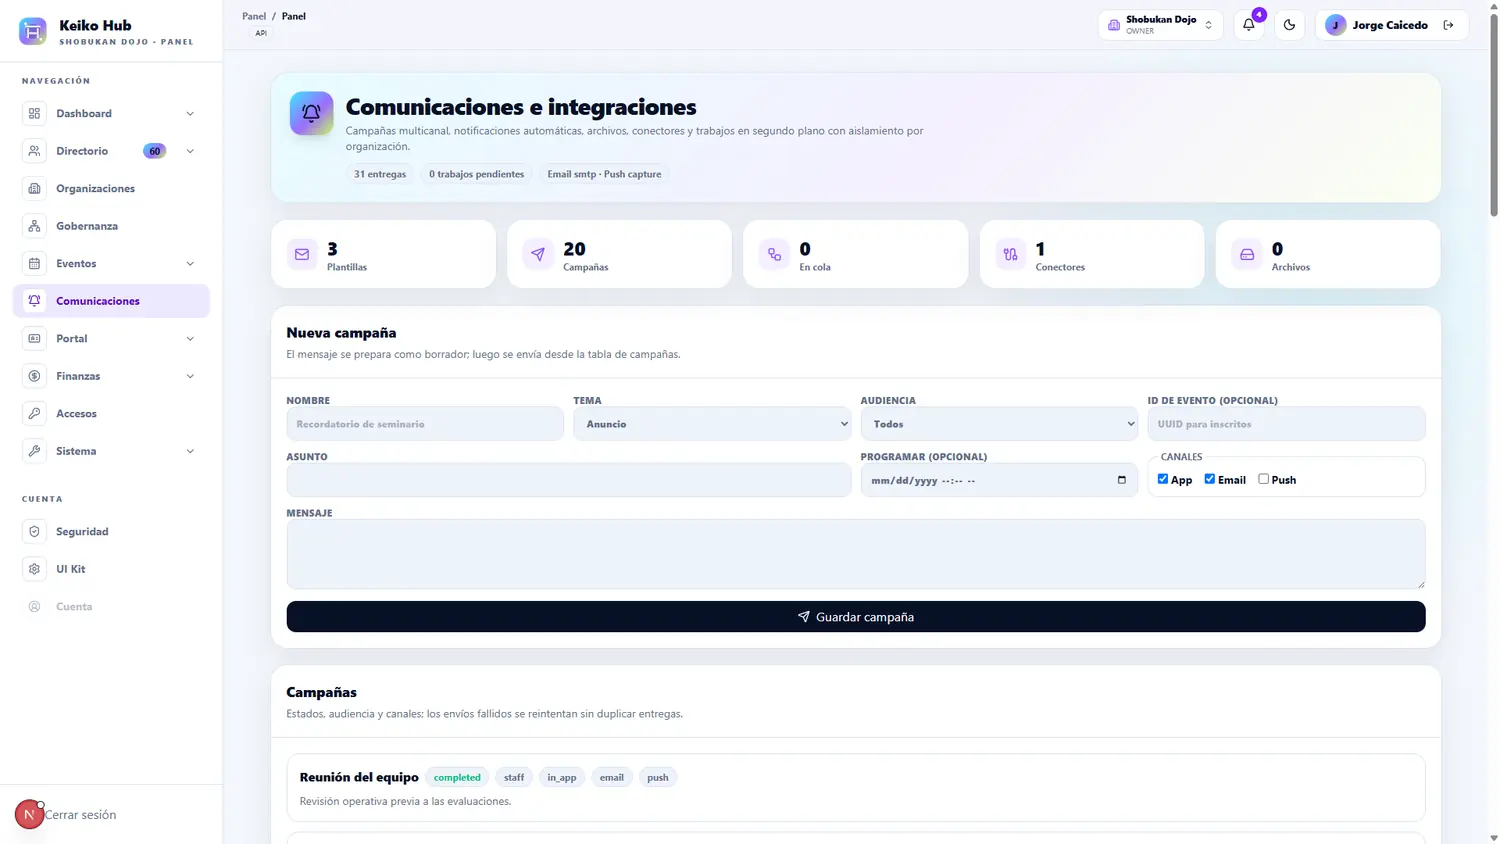Click the Organizaciones building icon

pyautogui.click(x=34, y=189)
